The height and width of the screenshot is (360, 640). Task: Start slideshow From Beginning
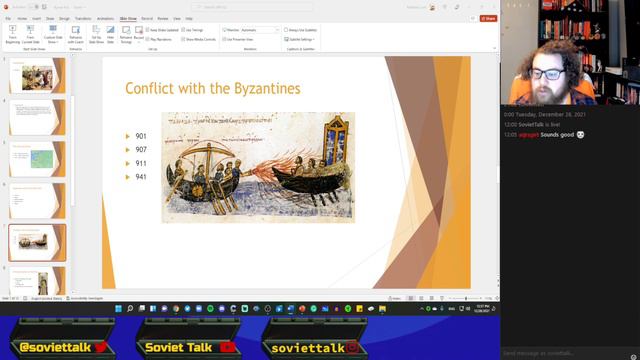tap(13, 35)
